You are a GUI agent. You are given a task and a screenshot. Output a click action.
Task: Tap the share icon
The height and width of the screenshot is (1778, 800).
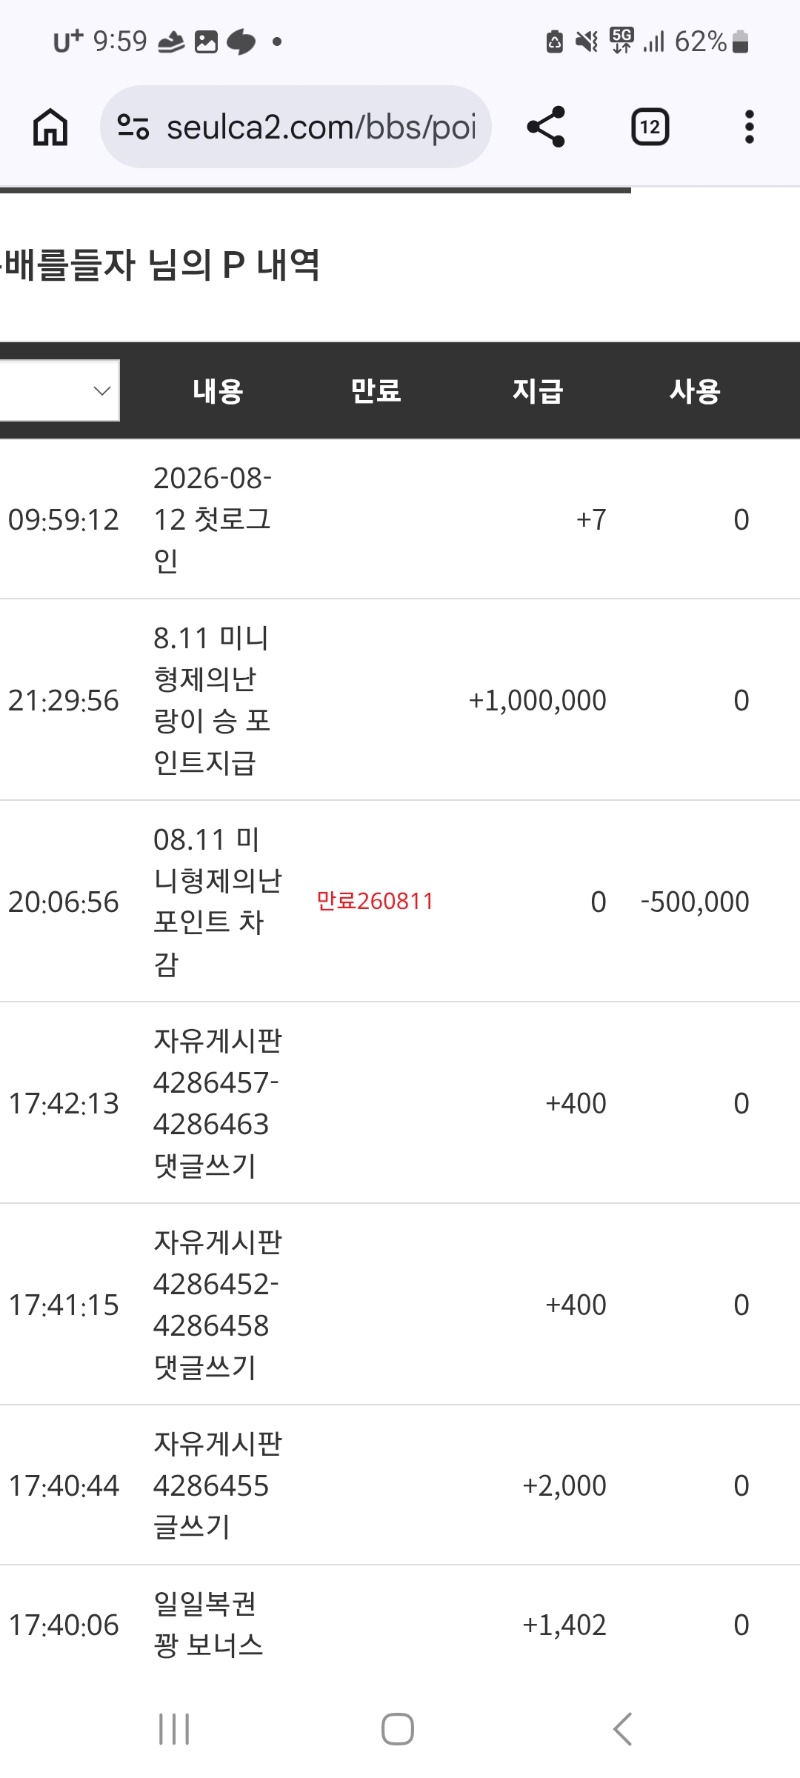tap(546, 127)
